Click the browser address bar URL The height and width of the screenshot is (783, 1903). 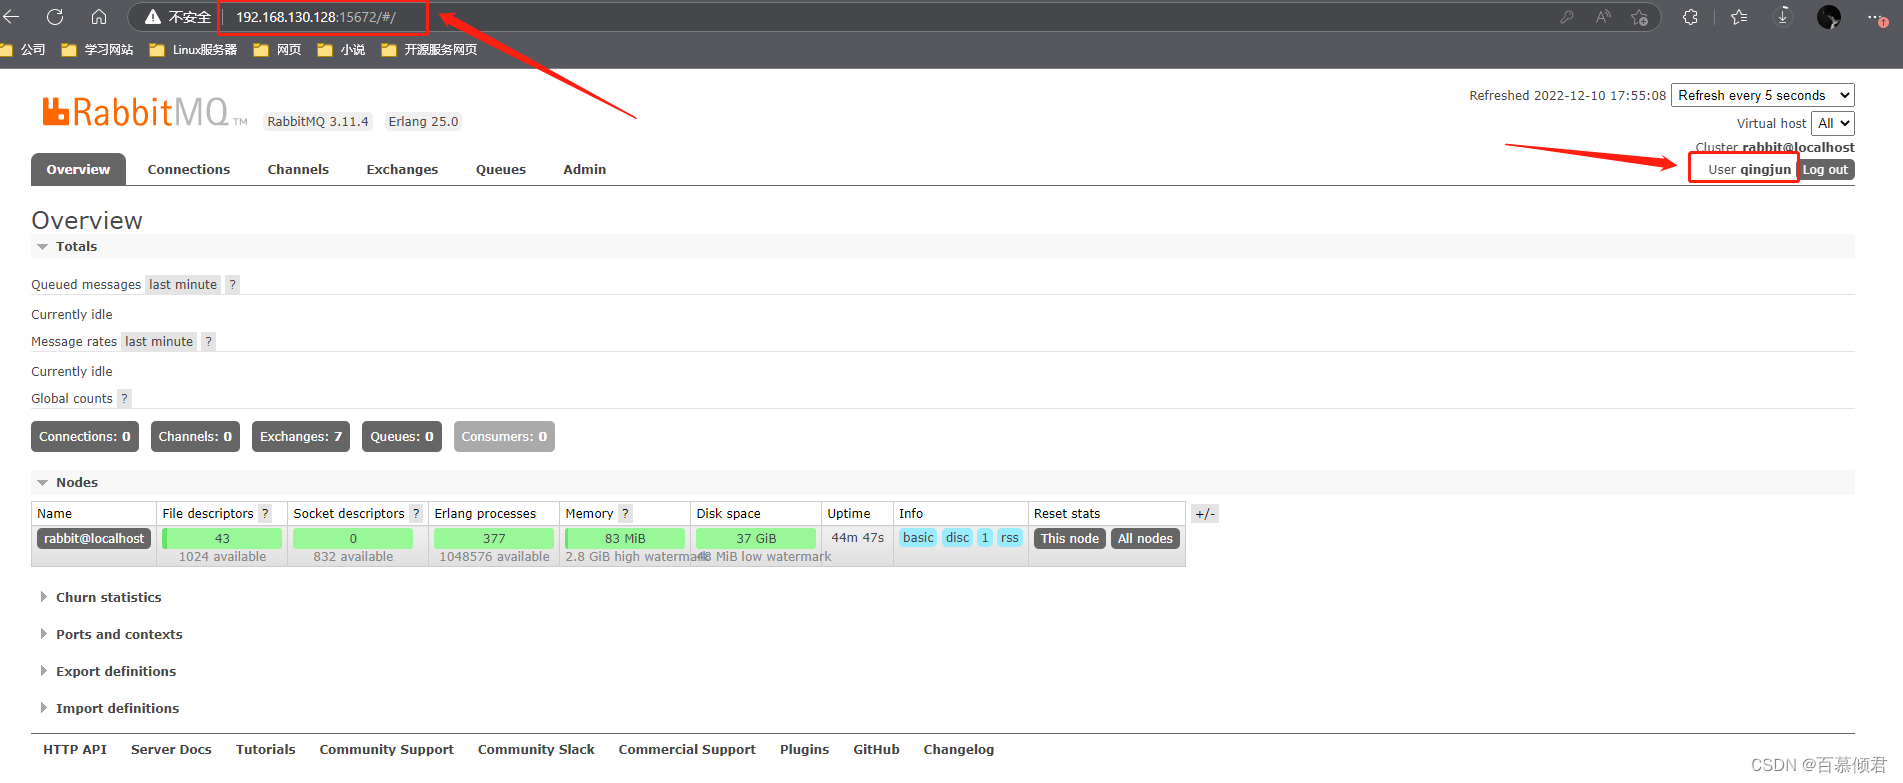point(316,17)
